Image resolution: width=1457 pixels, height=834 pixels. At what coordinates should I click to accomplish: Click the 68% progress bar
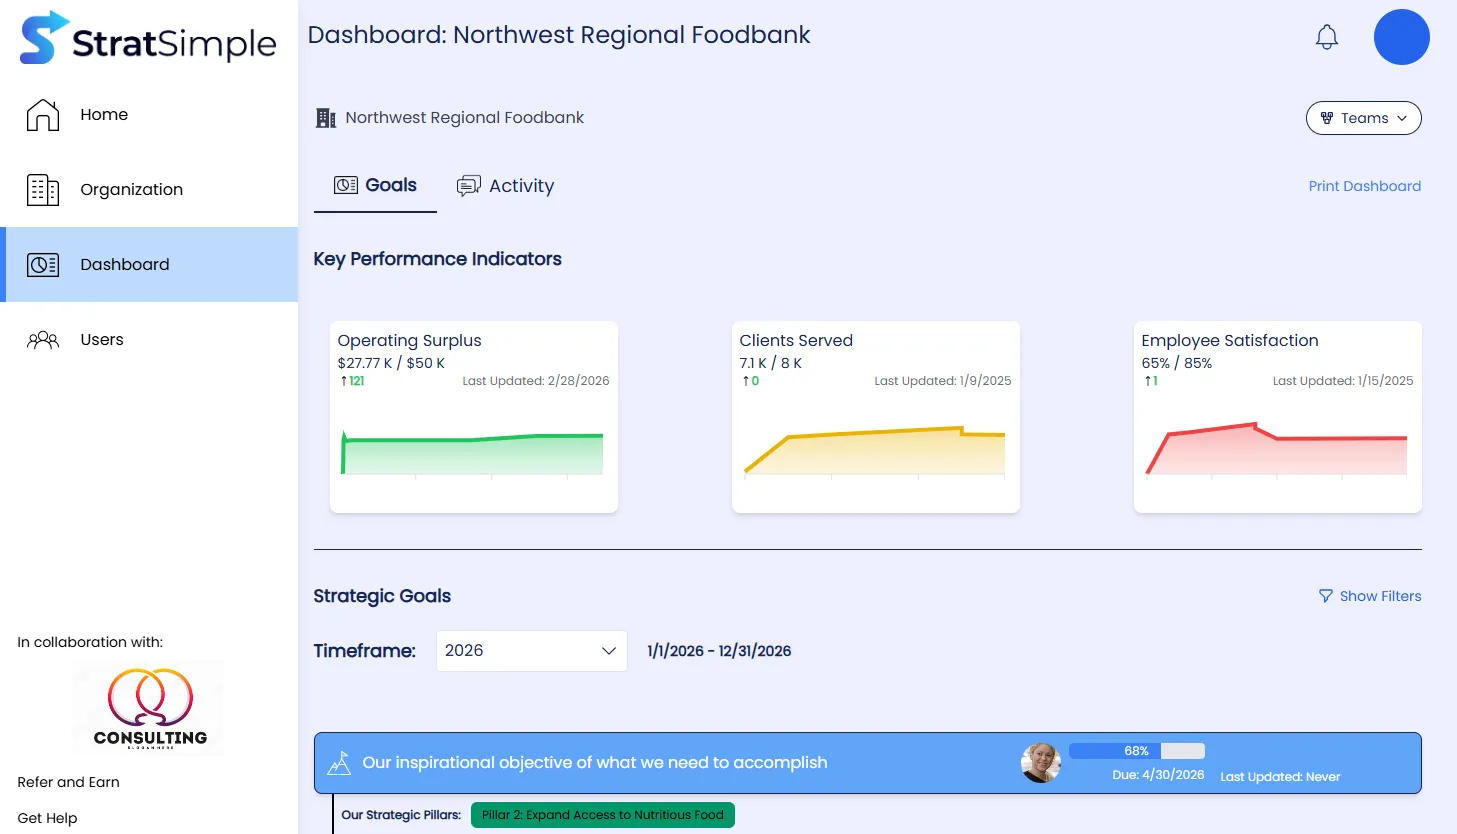pyautogui.click(x=1137, y=751)
